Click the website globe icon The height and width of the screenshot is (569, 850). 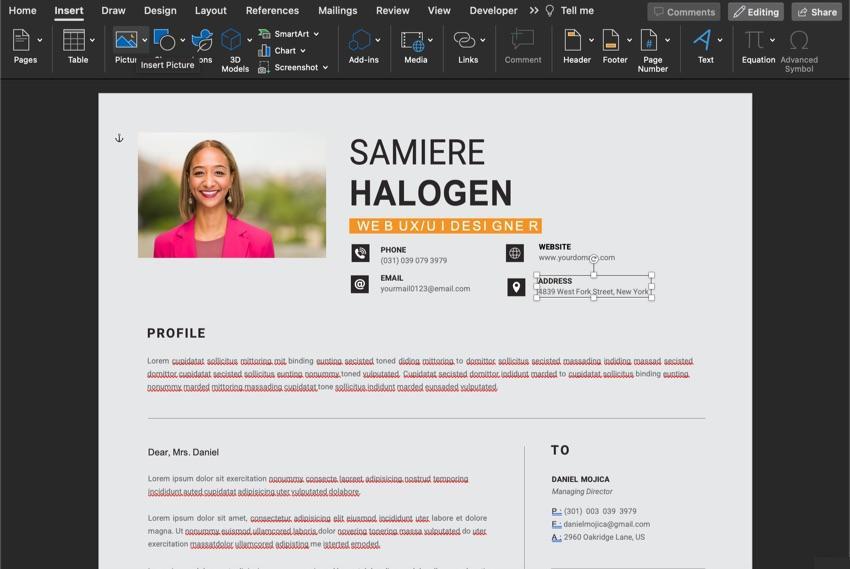pyautogui.click(x=515, y=253)
